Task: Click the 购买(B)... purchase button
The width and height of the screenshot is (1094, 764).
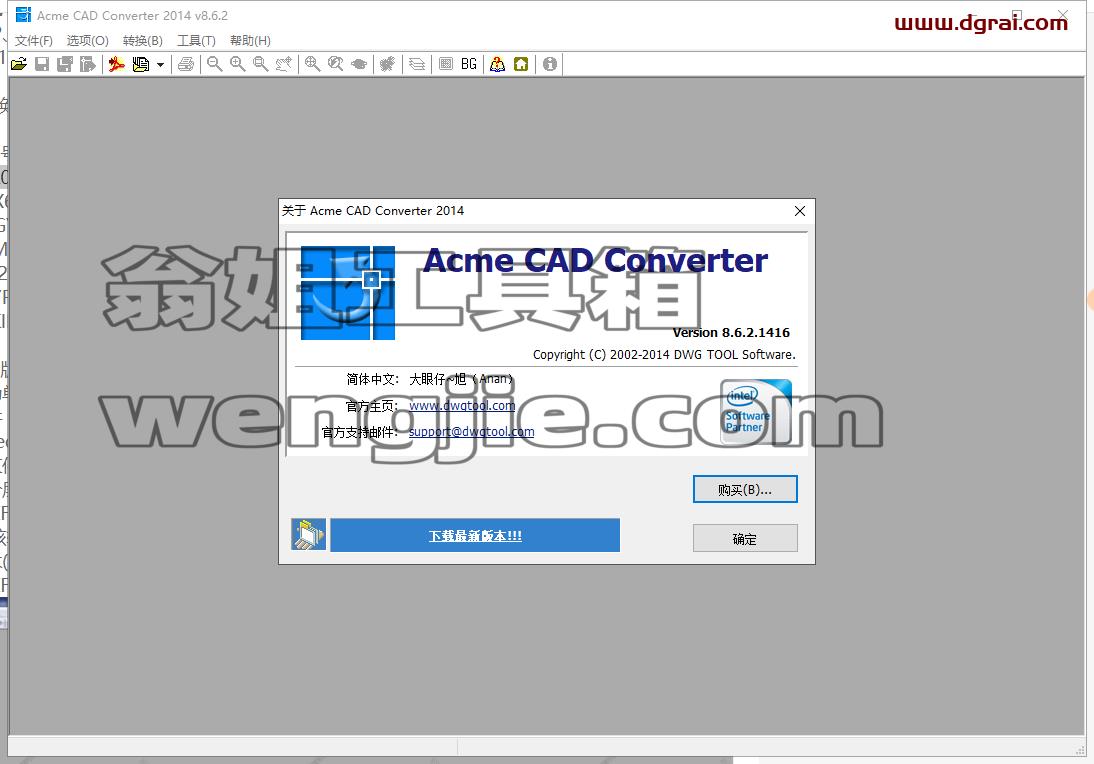Action: [x=745, y=489]
